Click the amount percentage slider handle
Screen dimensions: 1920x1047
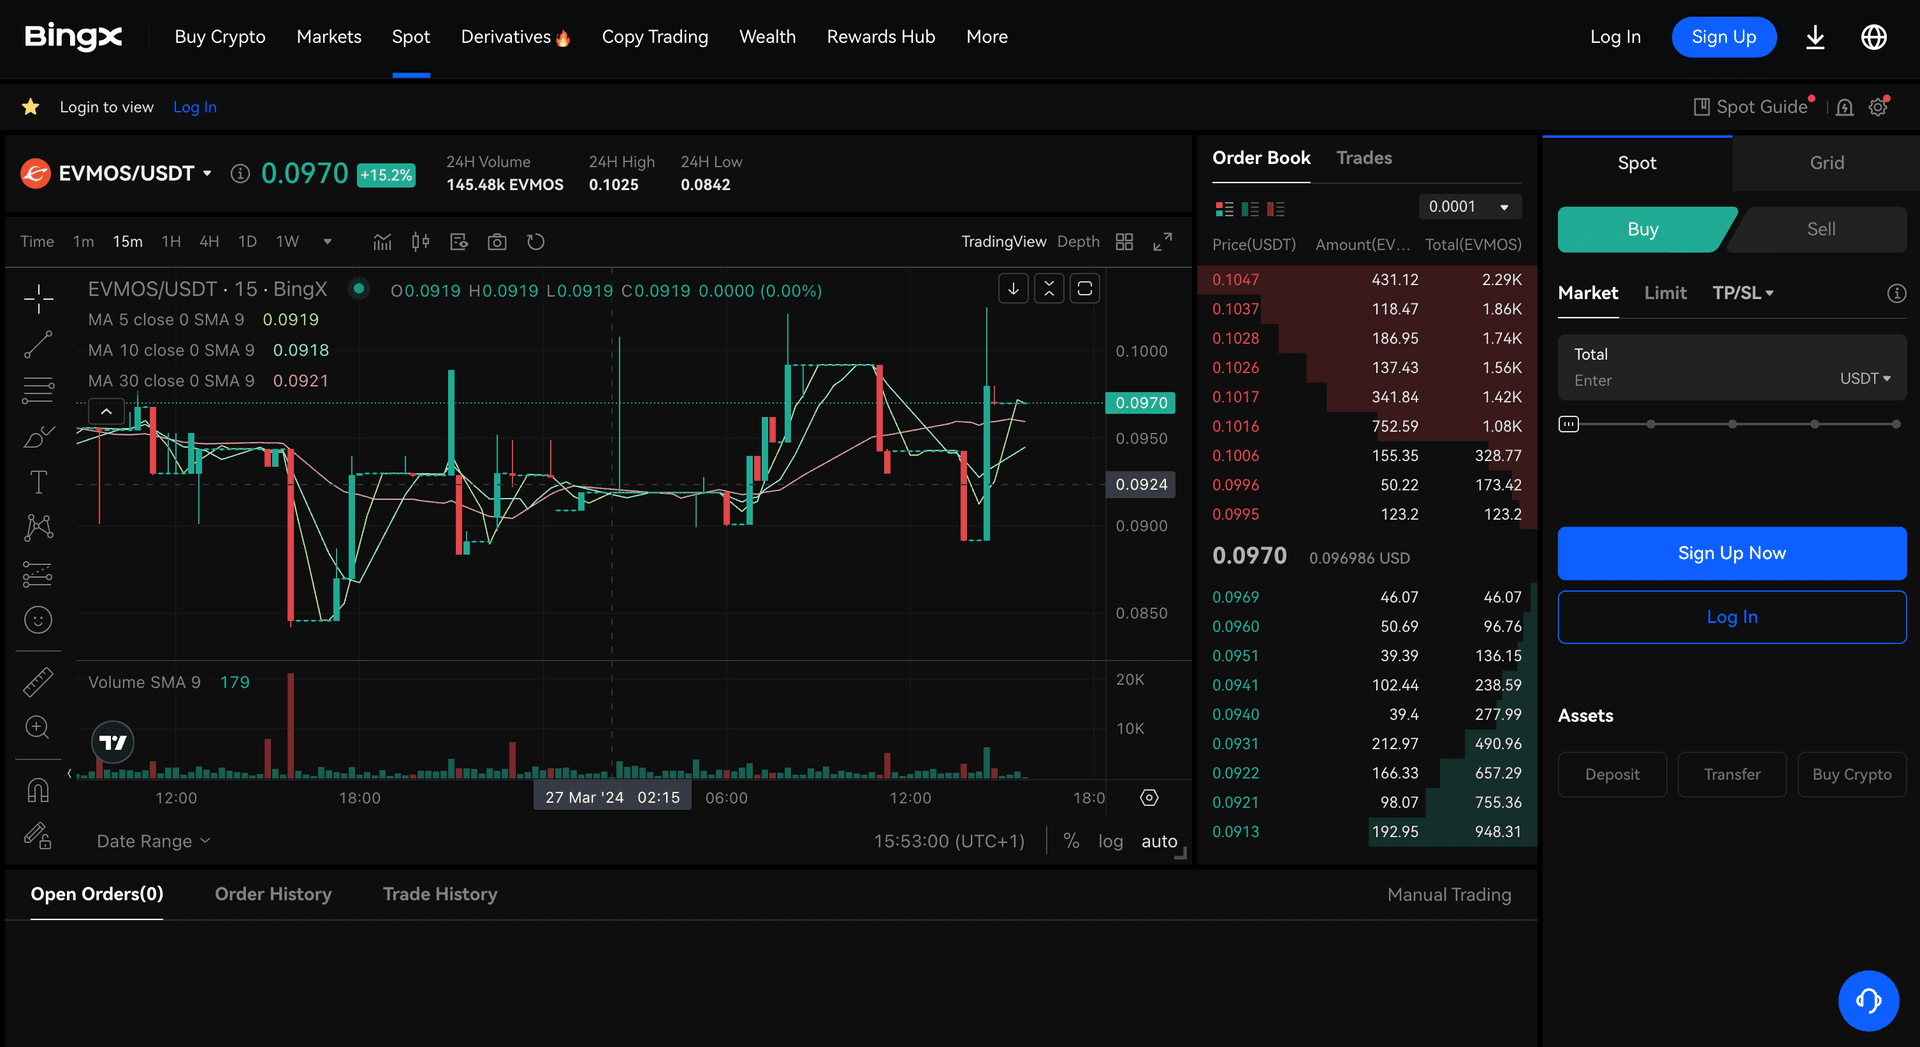pyautogui.click(x=1569, y=424)
